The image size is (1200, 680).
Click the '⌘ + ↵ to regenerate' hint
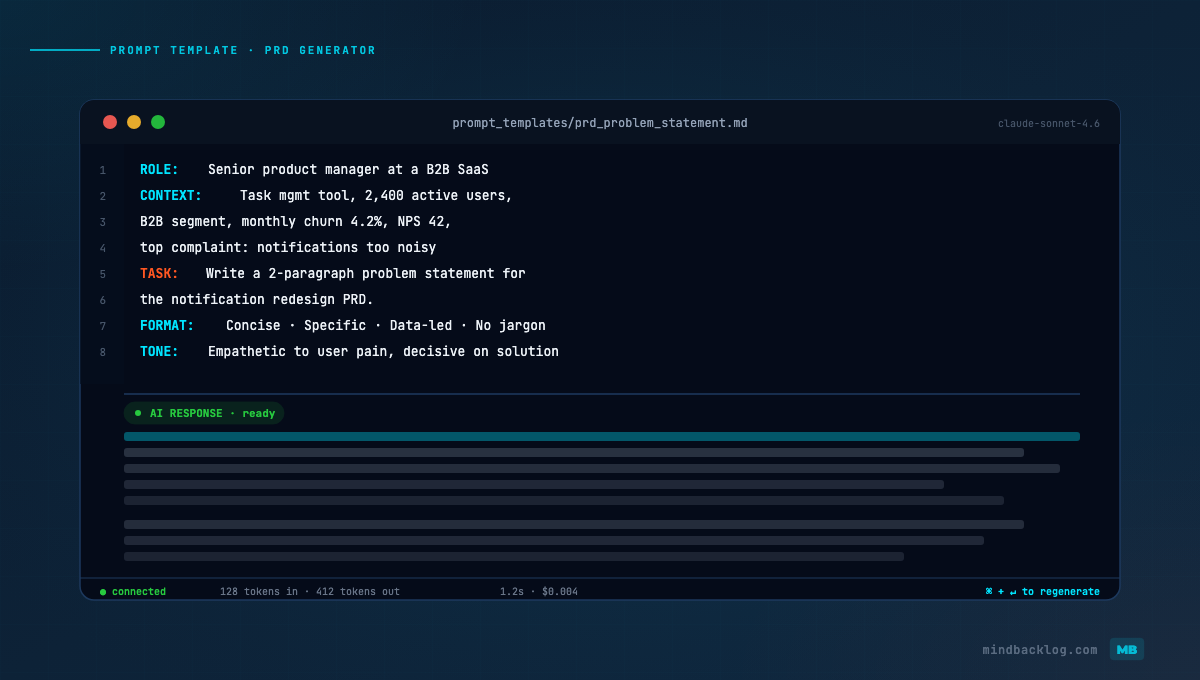coord(1042,592)
